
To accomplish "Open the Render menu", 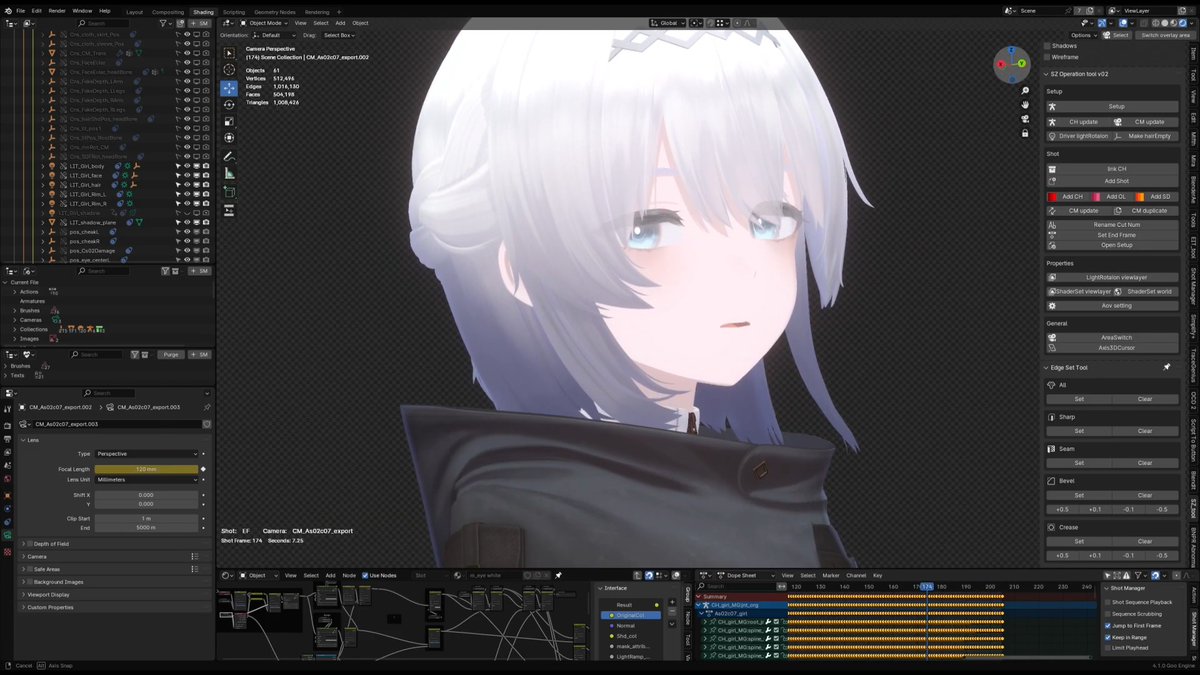I will [x=57, y=10].
